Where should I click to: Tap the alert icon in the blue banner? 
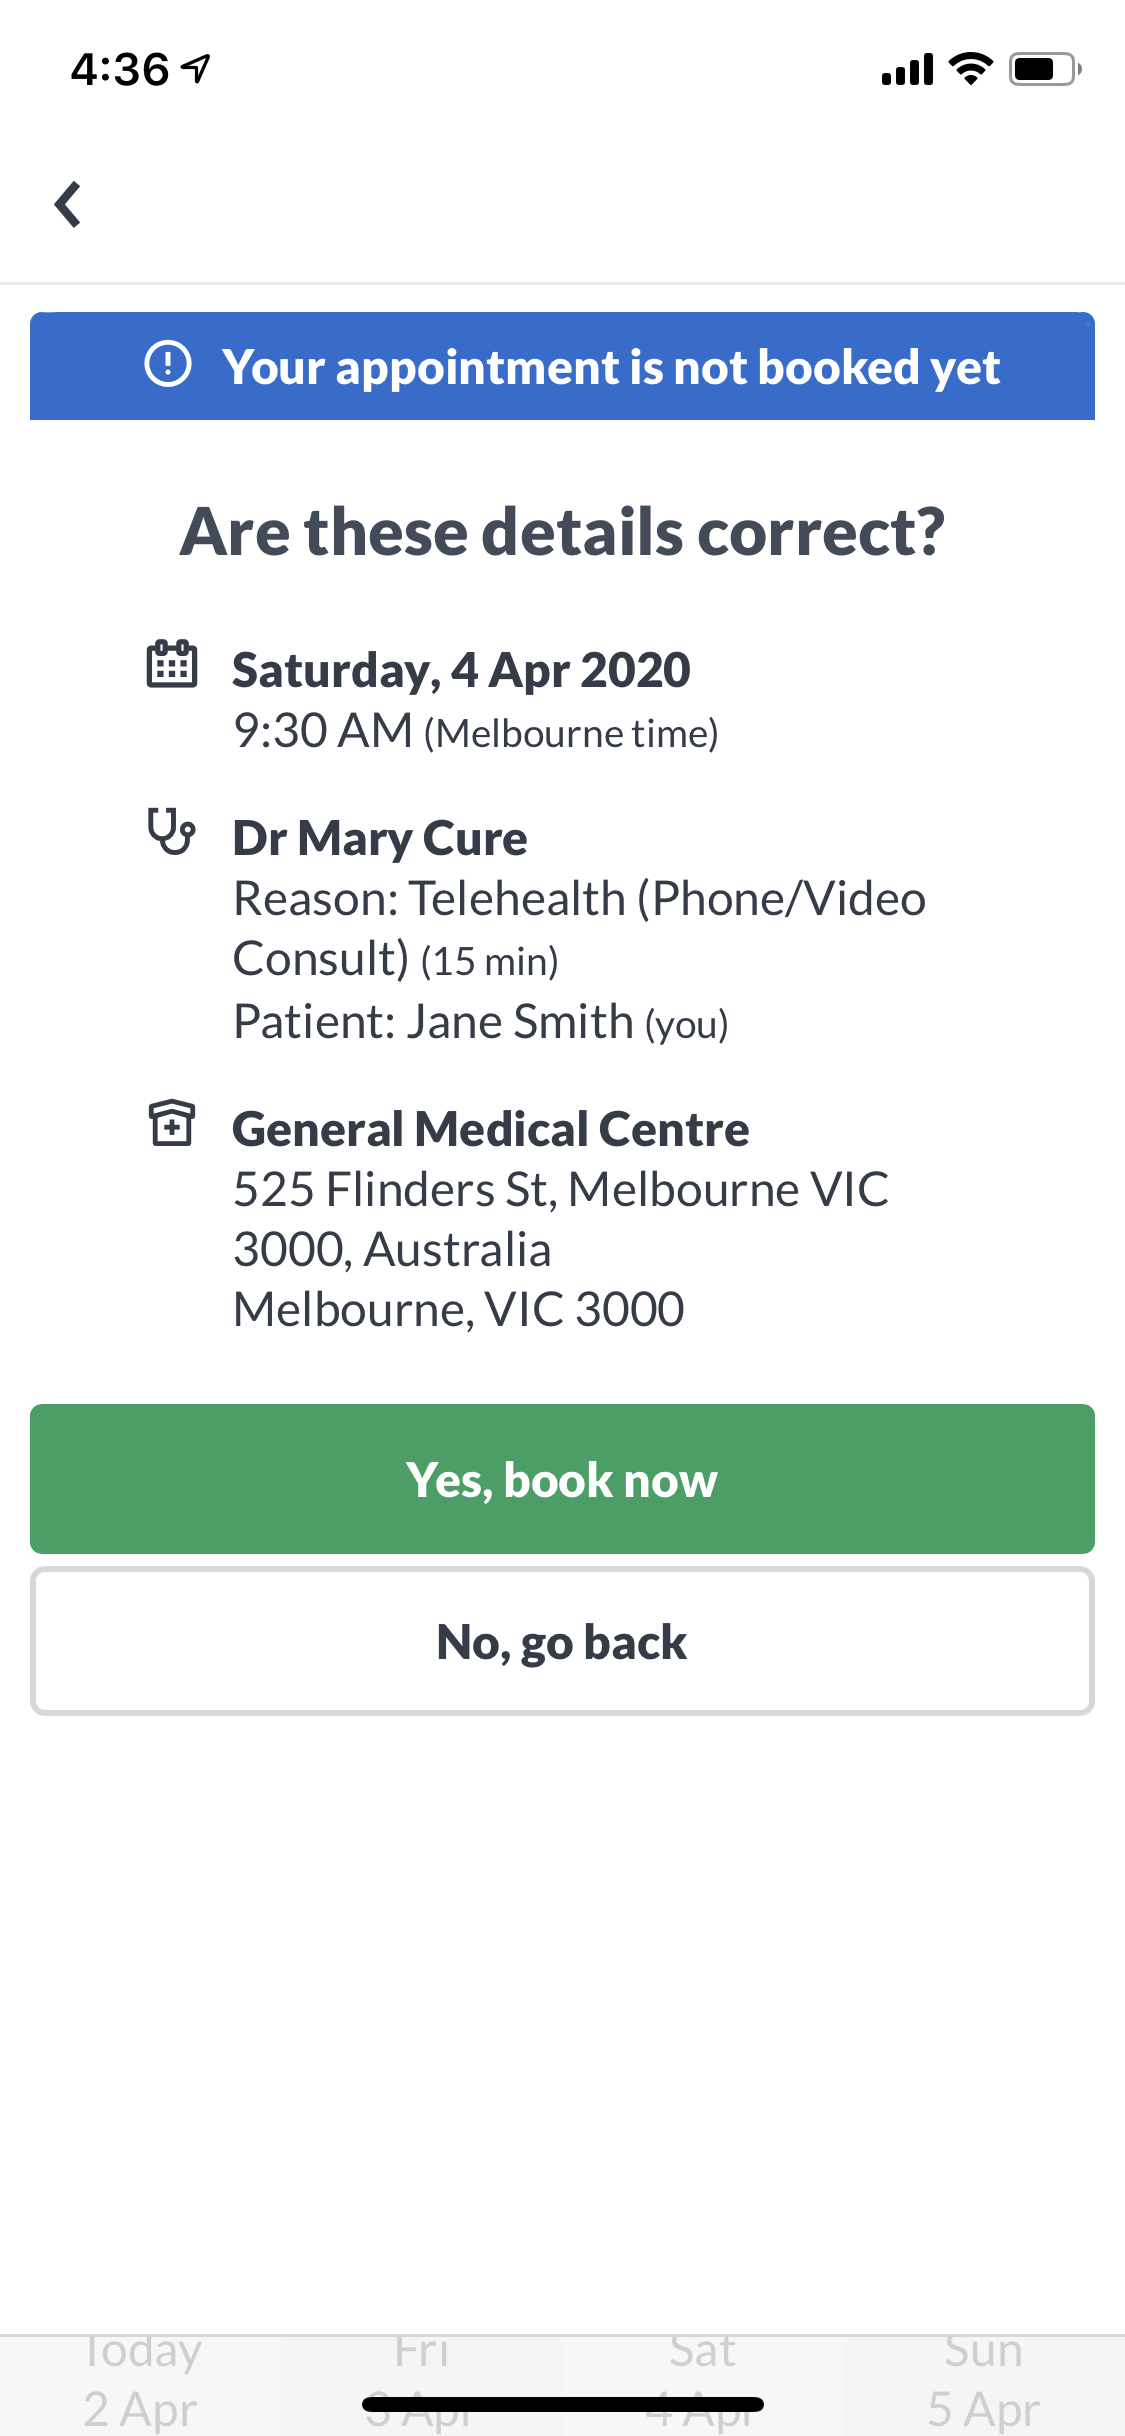(168, 364)
